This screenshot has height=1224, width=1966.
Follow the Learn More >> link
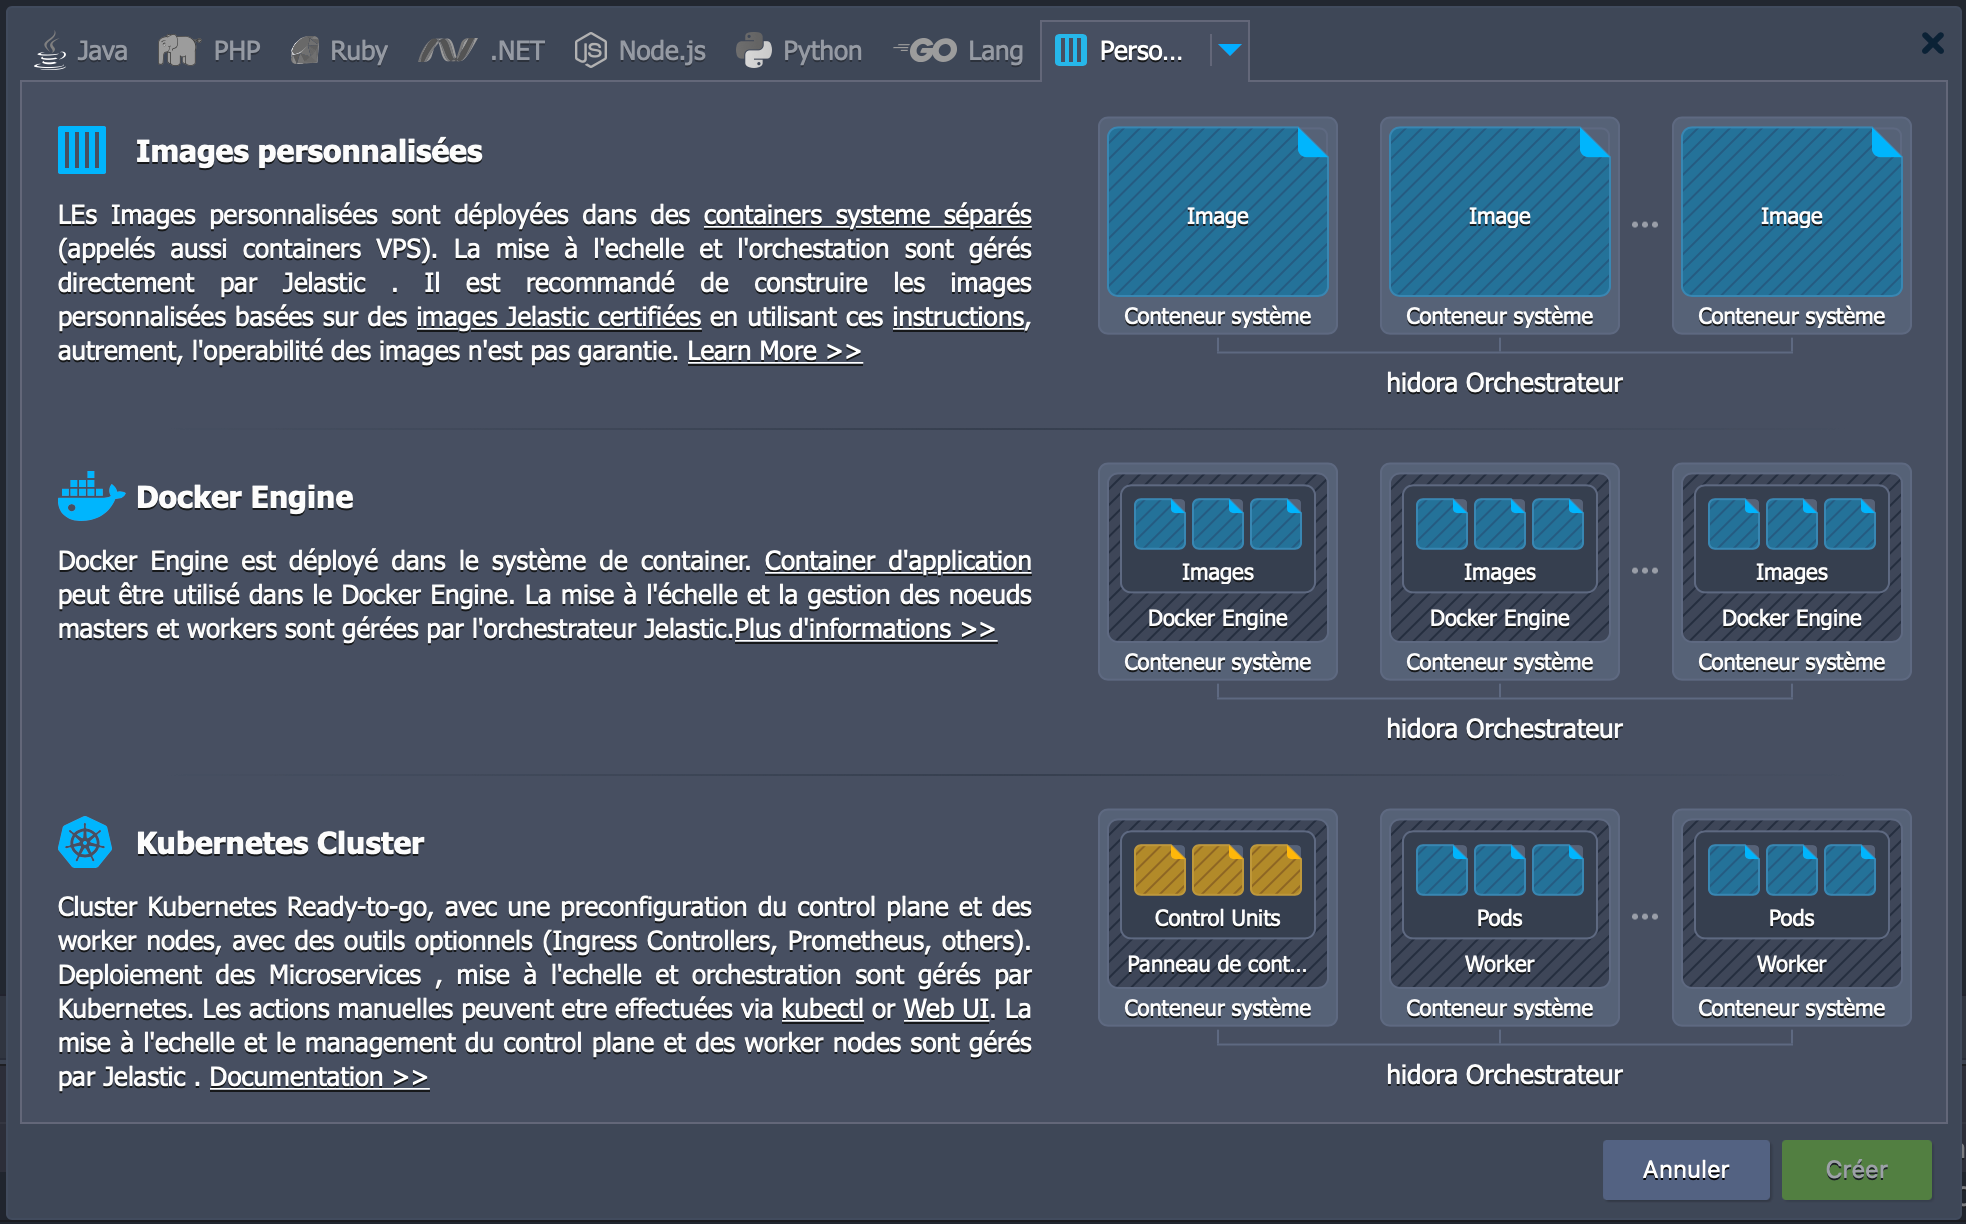(774, 351)
